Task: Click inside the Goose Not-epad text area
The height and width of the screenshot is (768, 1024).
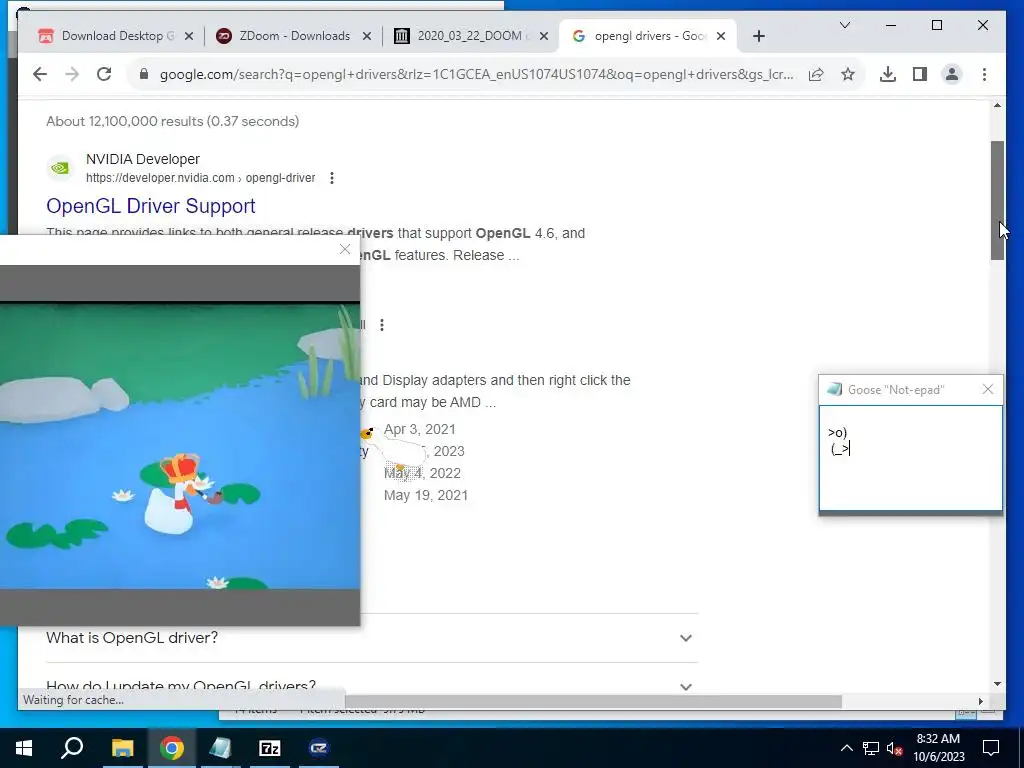Action: 910,457
